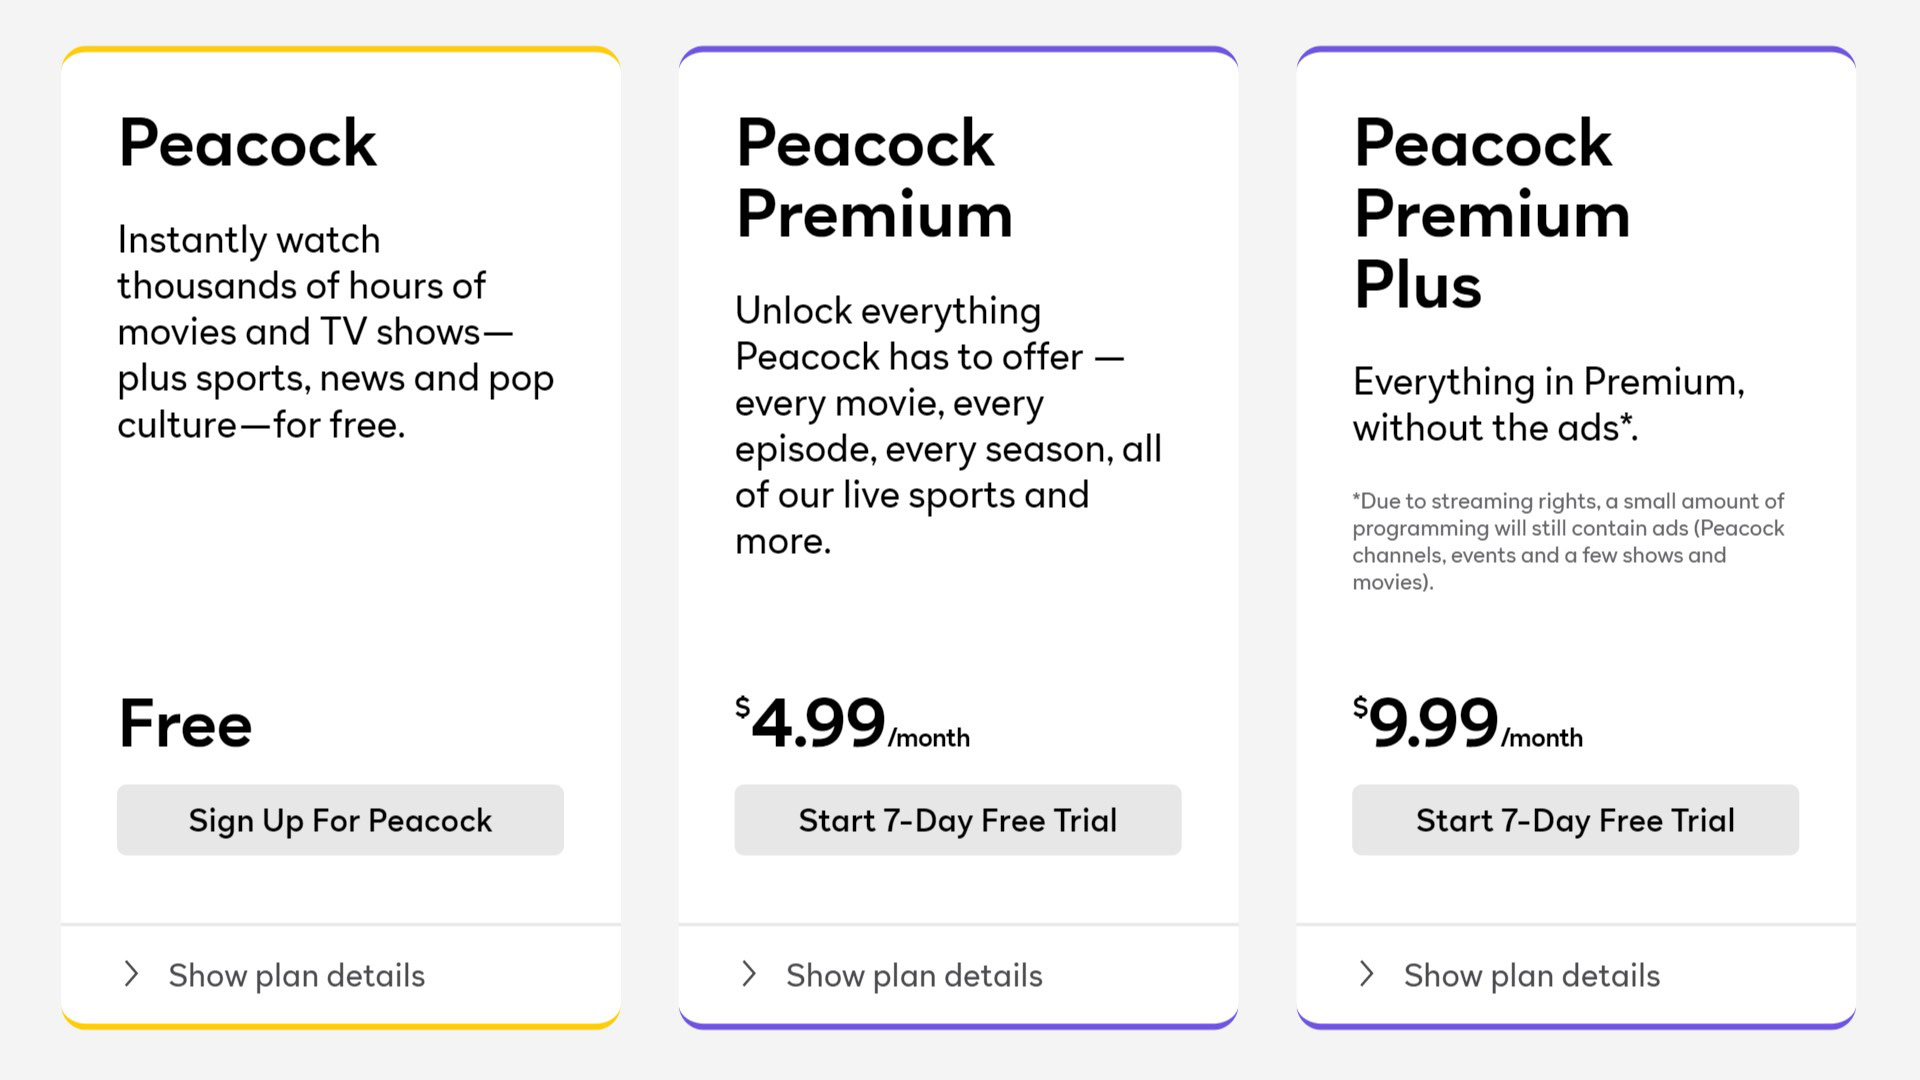Click chevron arrow in Premium Plus card

pyautogui.click(x=1367, y=974)
